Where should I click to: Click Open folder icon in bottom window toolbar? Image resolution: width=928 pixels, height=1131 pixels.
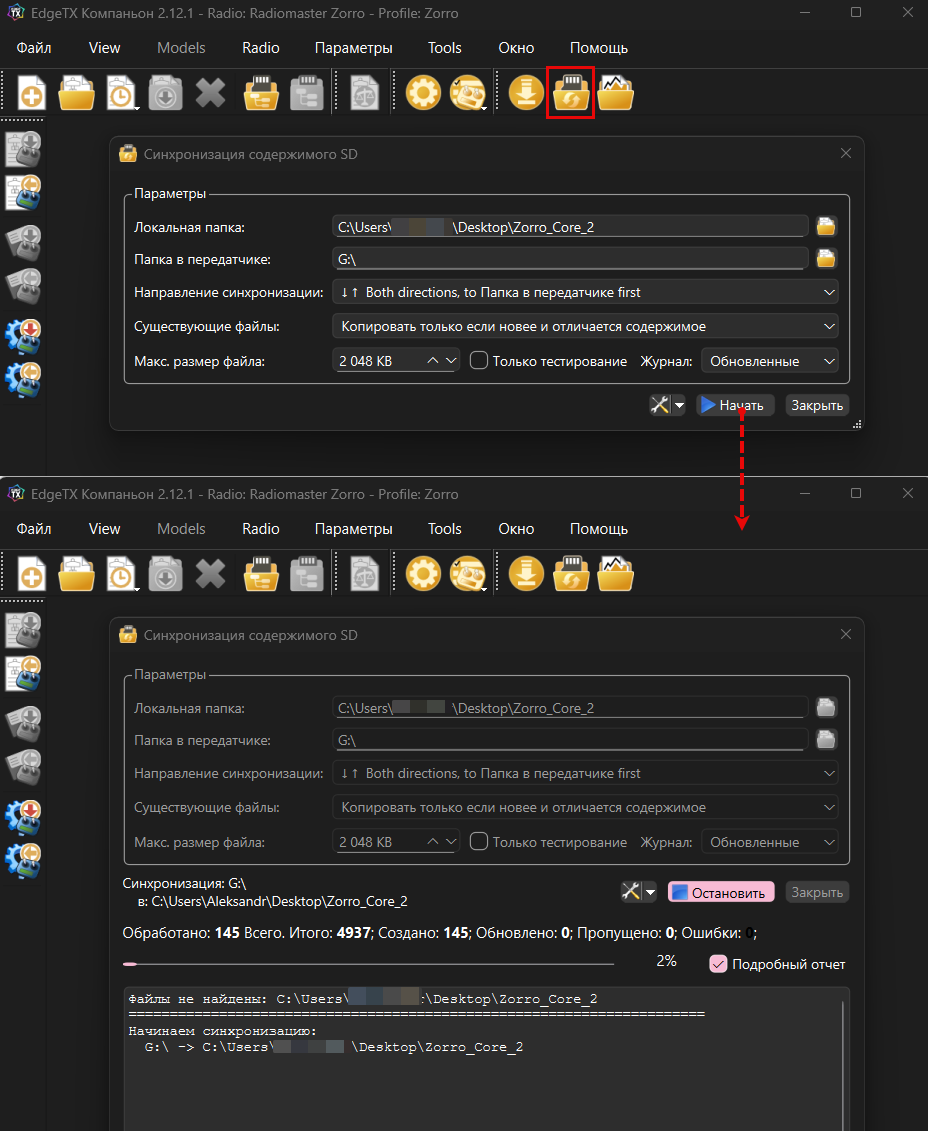click(76, 573)
